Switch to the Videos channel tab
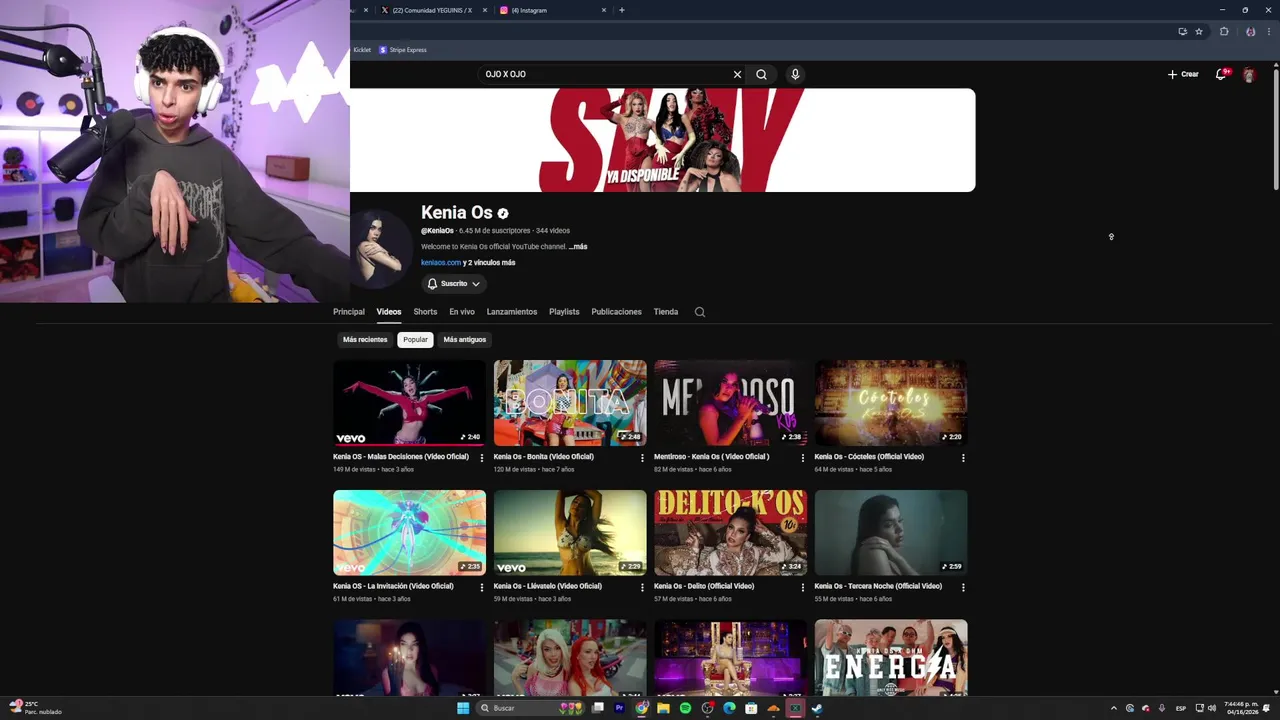 tap(389, 312)
